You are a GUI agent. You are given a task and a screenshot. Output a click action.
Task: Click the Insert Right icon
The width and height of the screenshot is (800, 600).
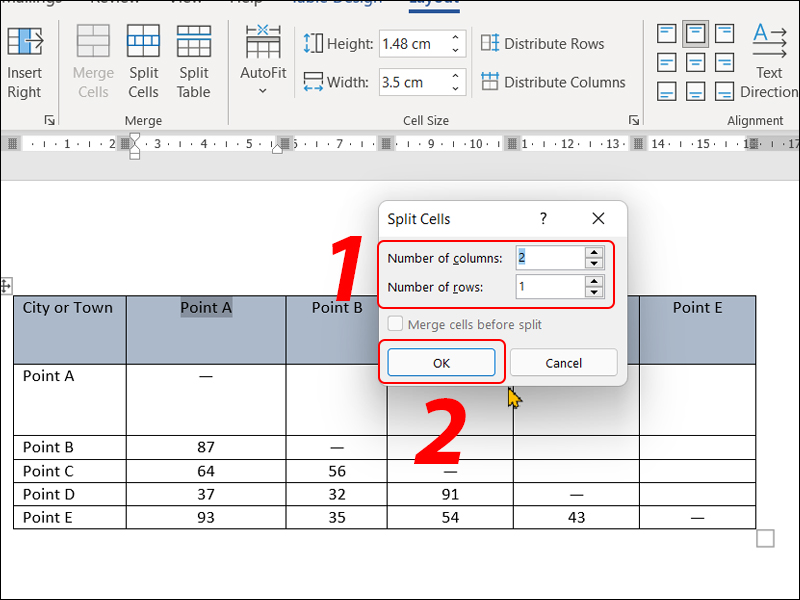[x=24, y=43]
